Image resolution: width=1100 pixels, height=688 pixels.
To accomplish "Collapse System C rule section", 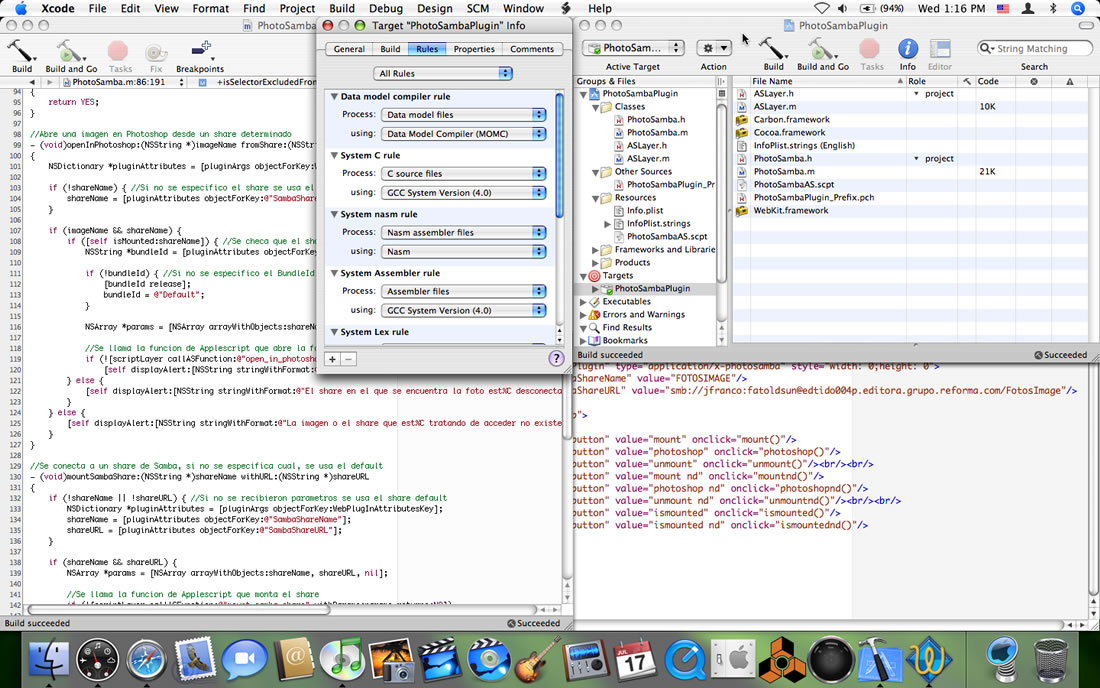I will pyautogui.click(x=334, y=155).
